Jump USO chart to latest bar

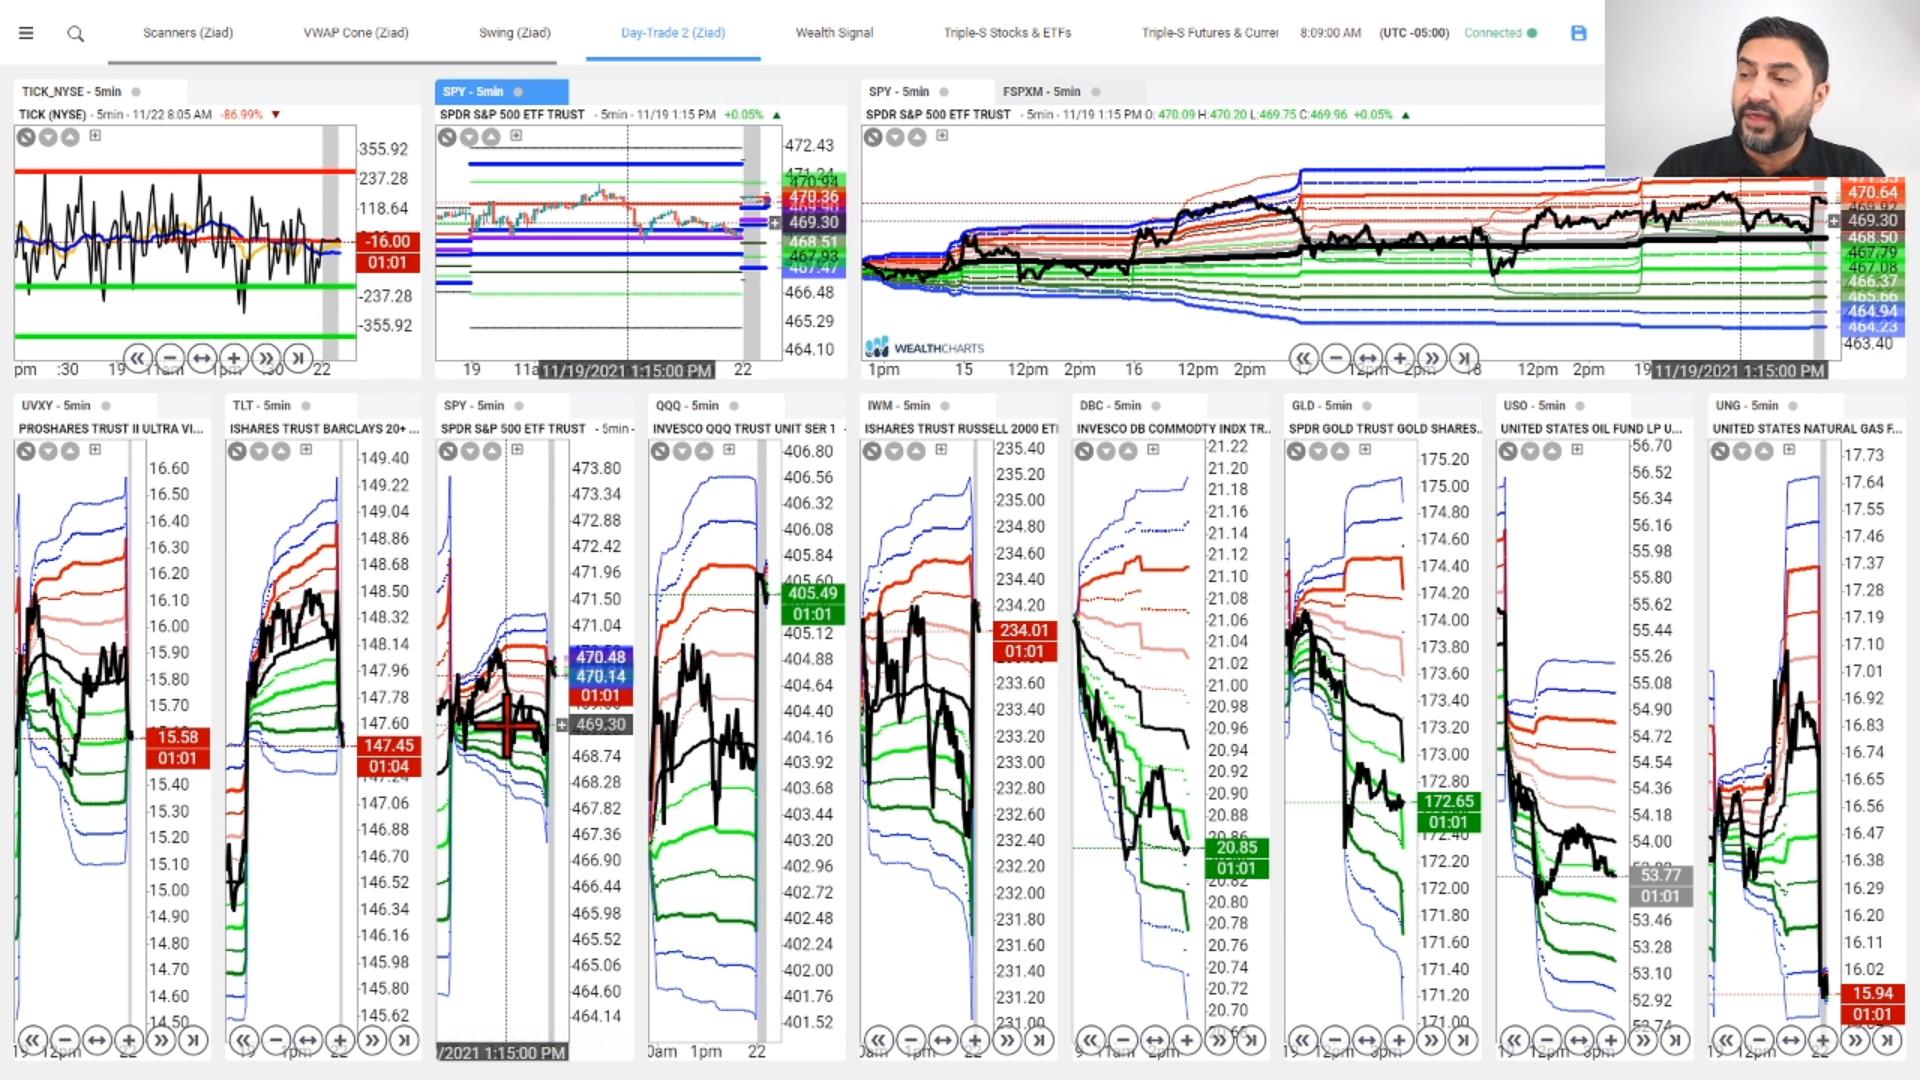click(1674, 1040)
